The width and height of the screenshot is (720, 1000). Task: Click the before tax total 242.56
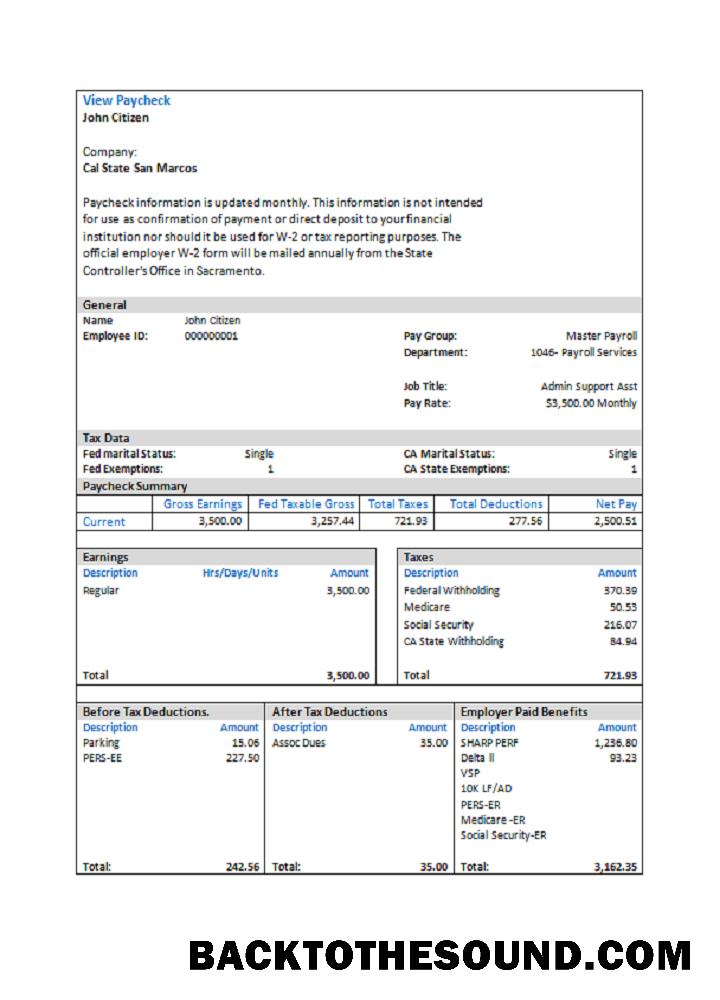coord(242,867)
